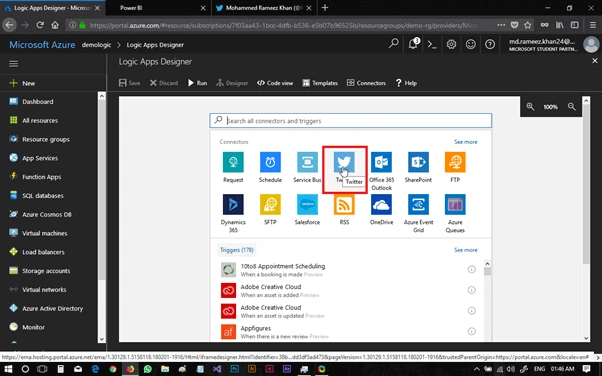This screenshot has width=602, height=376.
Task: Open the feedback smiley icon
Action: [x=471, y=44]
